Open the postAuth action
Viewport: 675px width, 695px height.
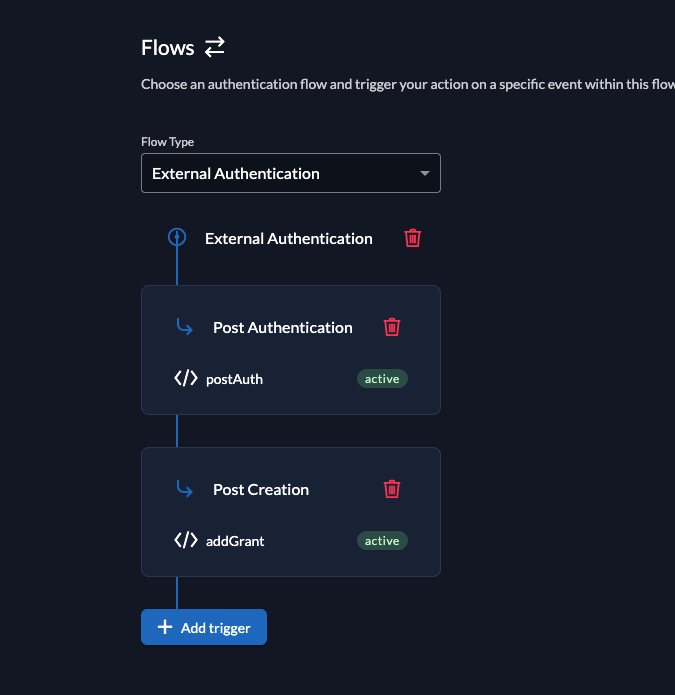pyautogui.click(x=234, y=379)
